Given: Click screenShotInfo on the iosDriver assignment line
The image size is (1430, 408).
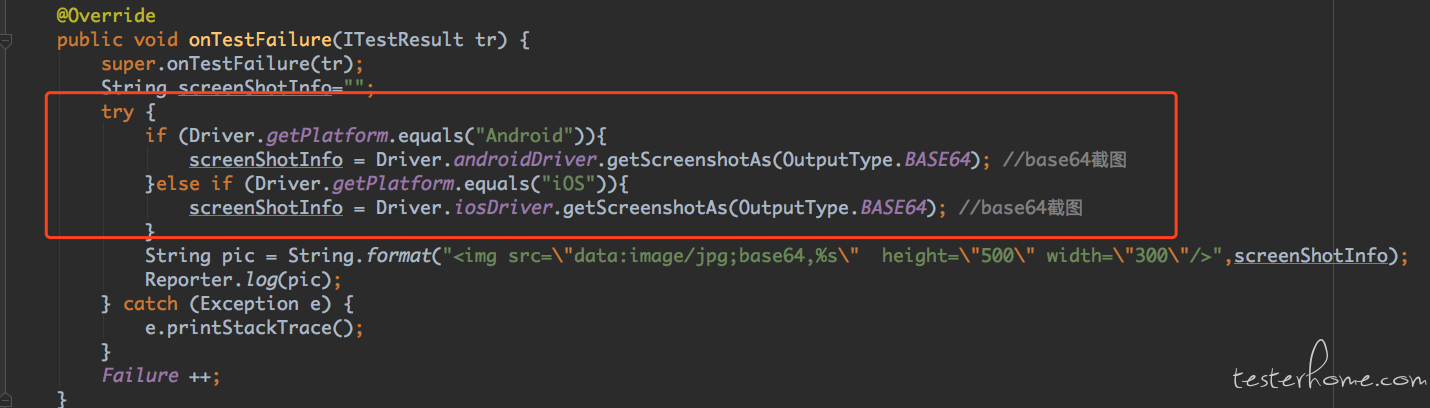Looking at the screenshot, I should point(266,208).
